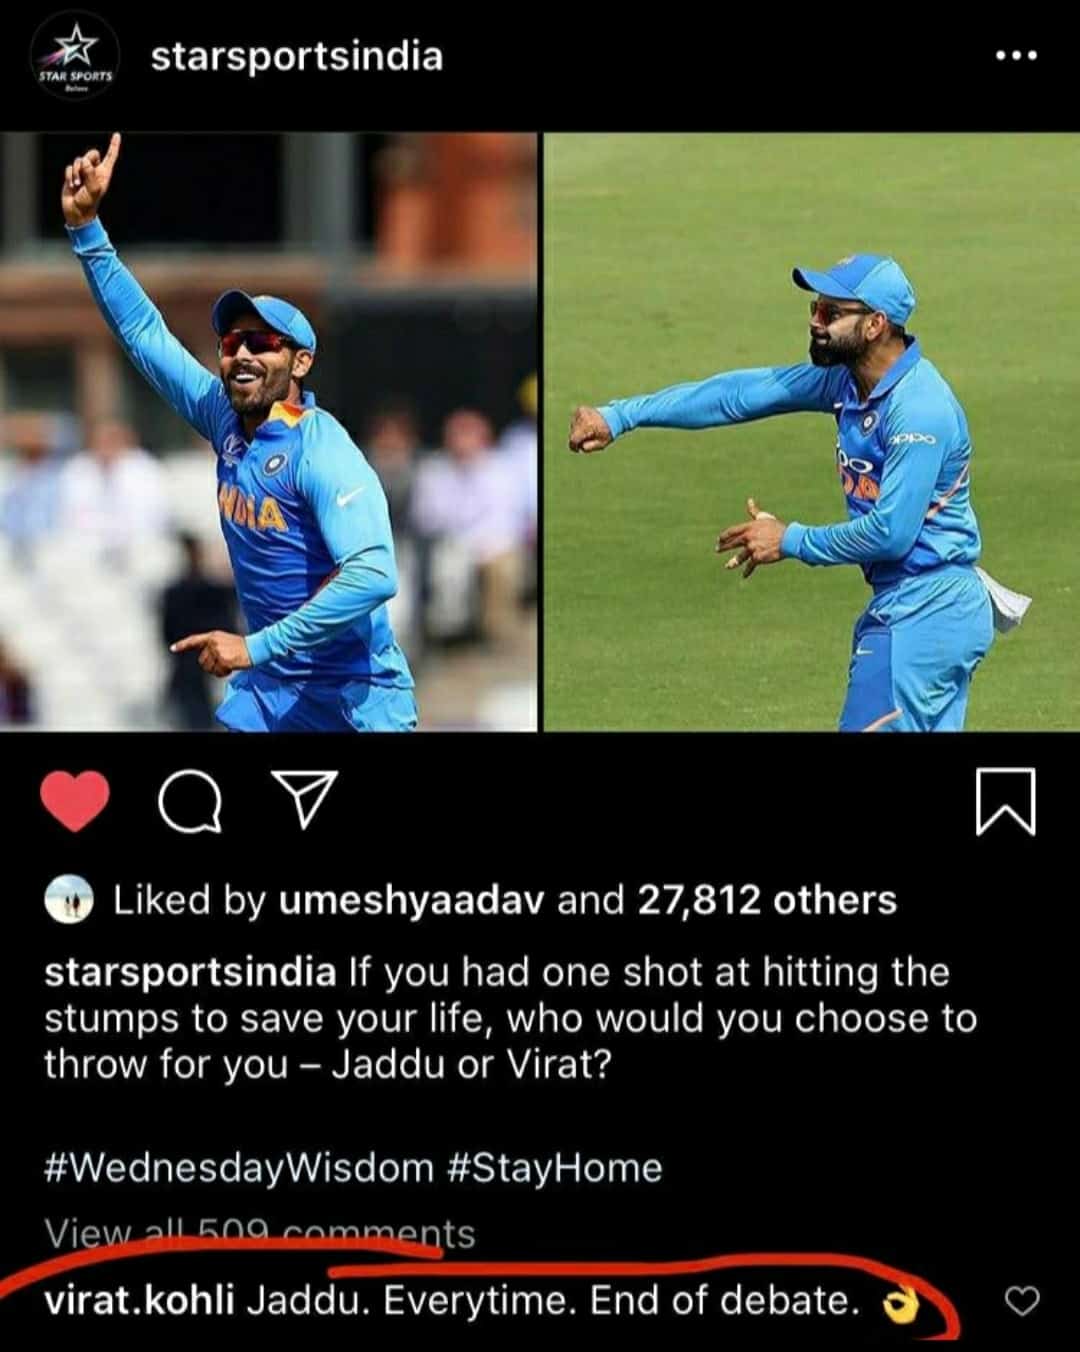Like virat.kohli's comment with small heart
This screenshot has width=1080, height=1352.
pyautogui.click(x=1021, y=1301)
